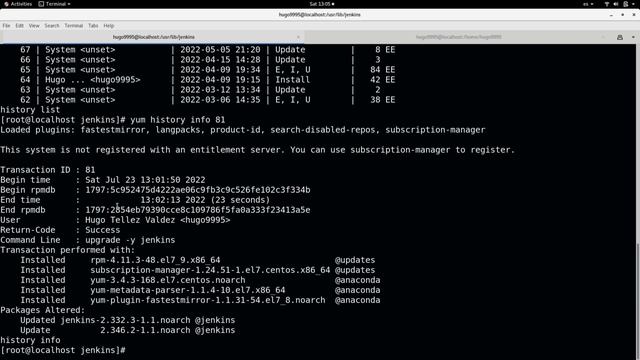This screenshot has width=640, height=360.
Task: Click the 'Loaded plugins: fastestmirror' line
Action: coord(242,130)
